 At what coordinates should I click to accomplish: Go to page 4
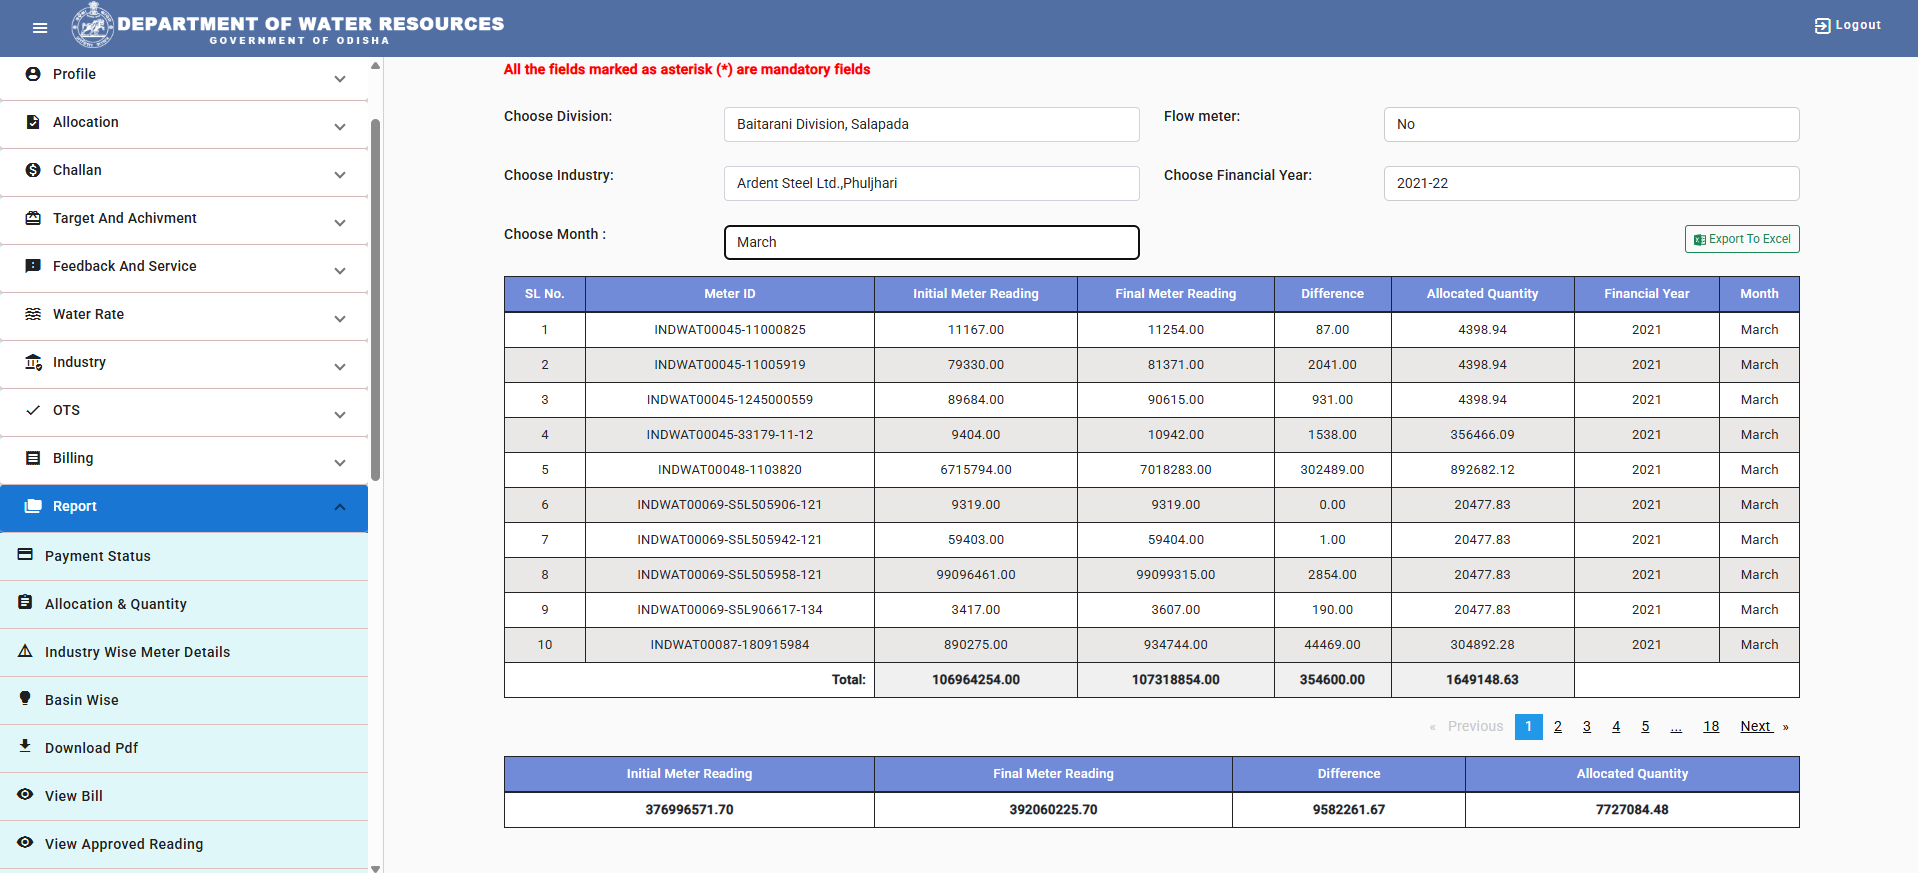1615,727
